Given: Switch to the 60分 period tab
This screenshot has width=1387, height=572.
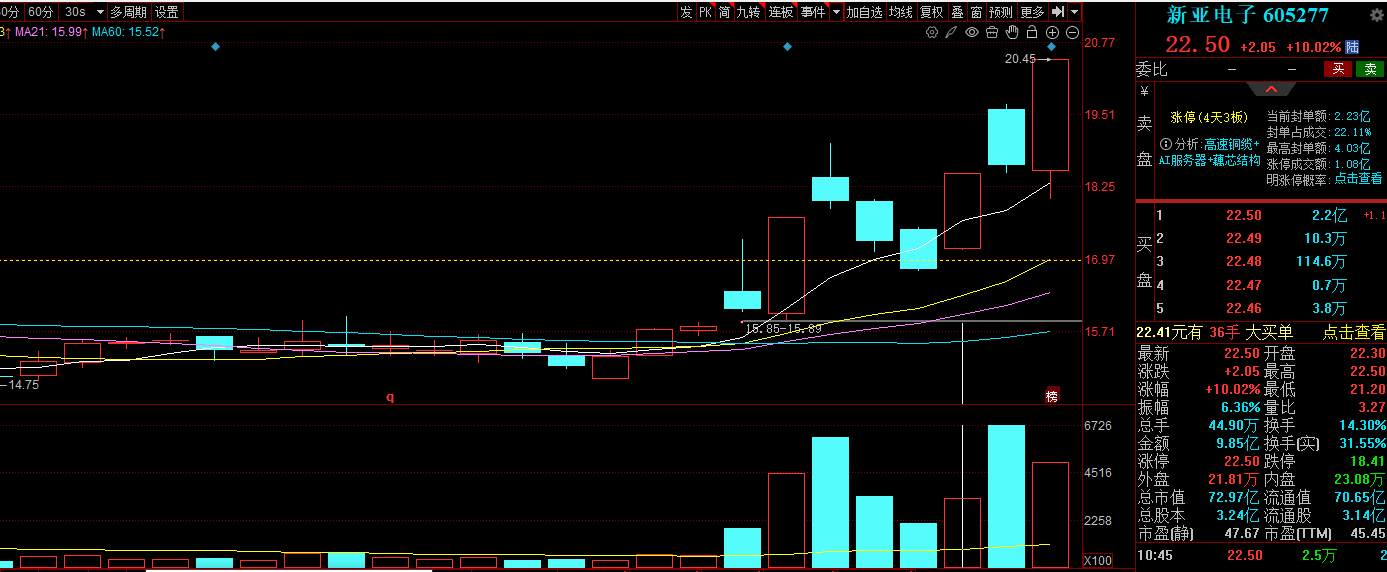Looking at the screenshot, I should pos(41,12).
